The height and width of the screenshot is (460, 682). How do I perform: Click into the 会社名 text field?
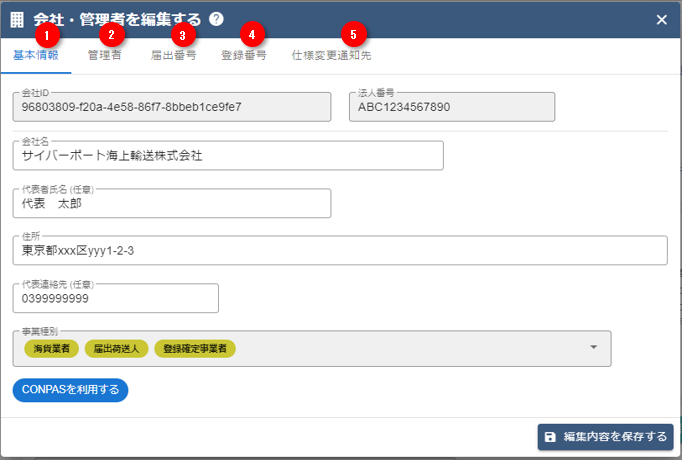[227, 156]
